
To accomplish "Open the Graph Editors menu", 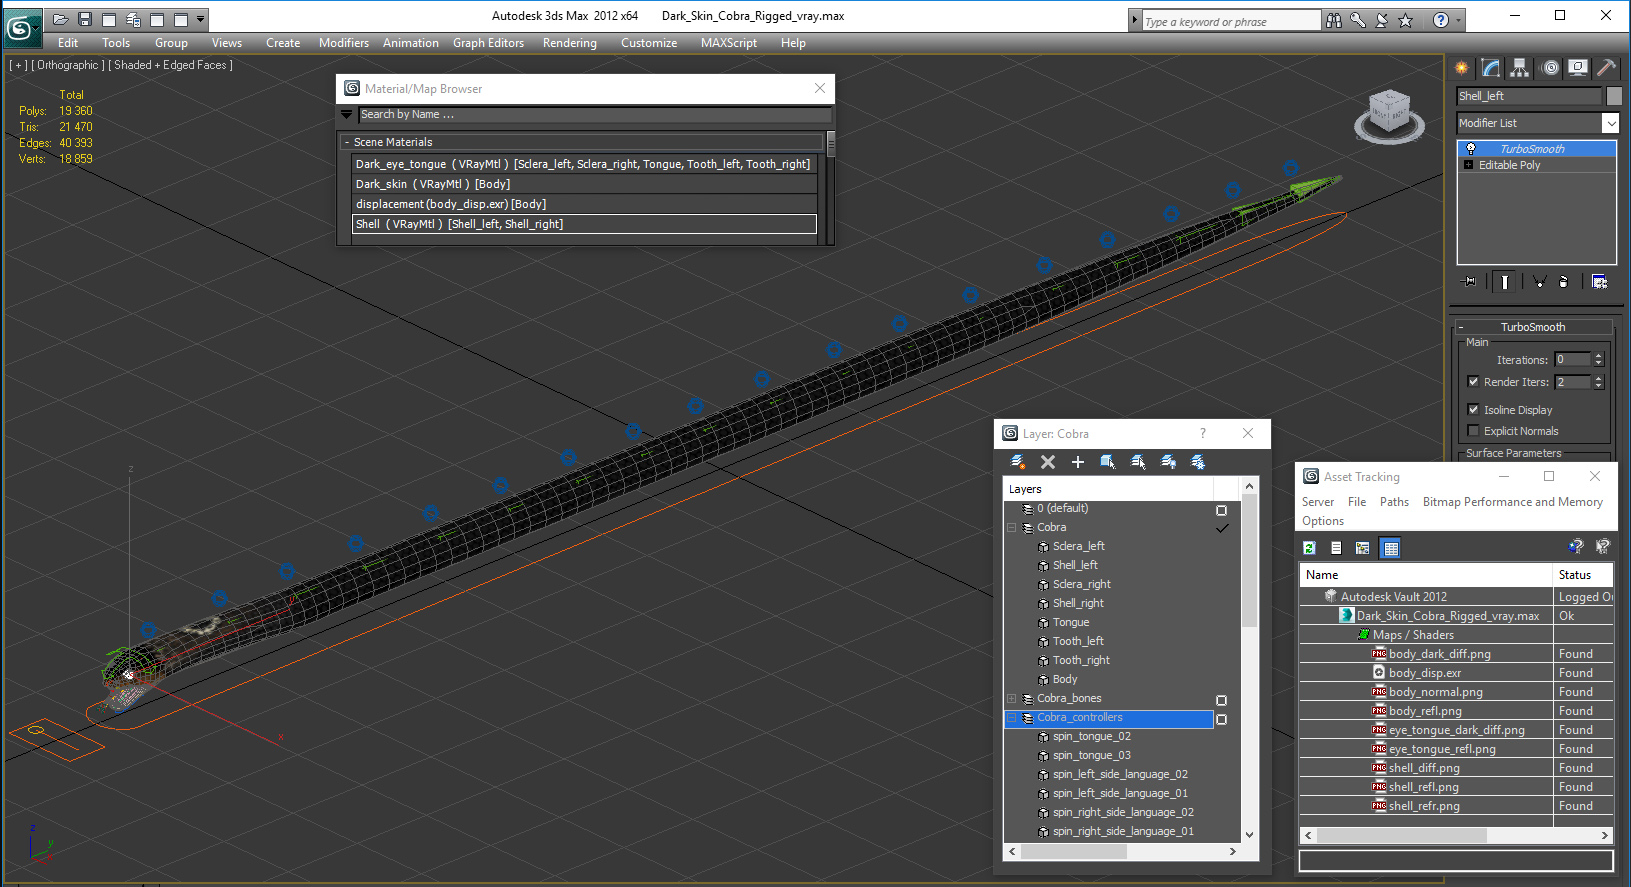I will tap(488, 43).
